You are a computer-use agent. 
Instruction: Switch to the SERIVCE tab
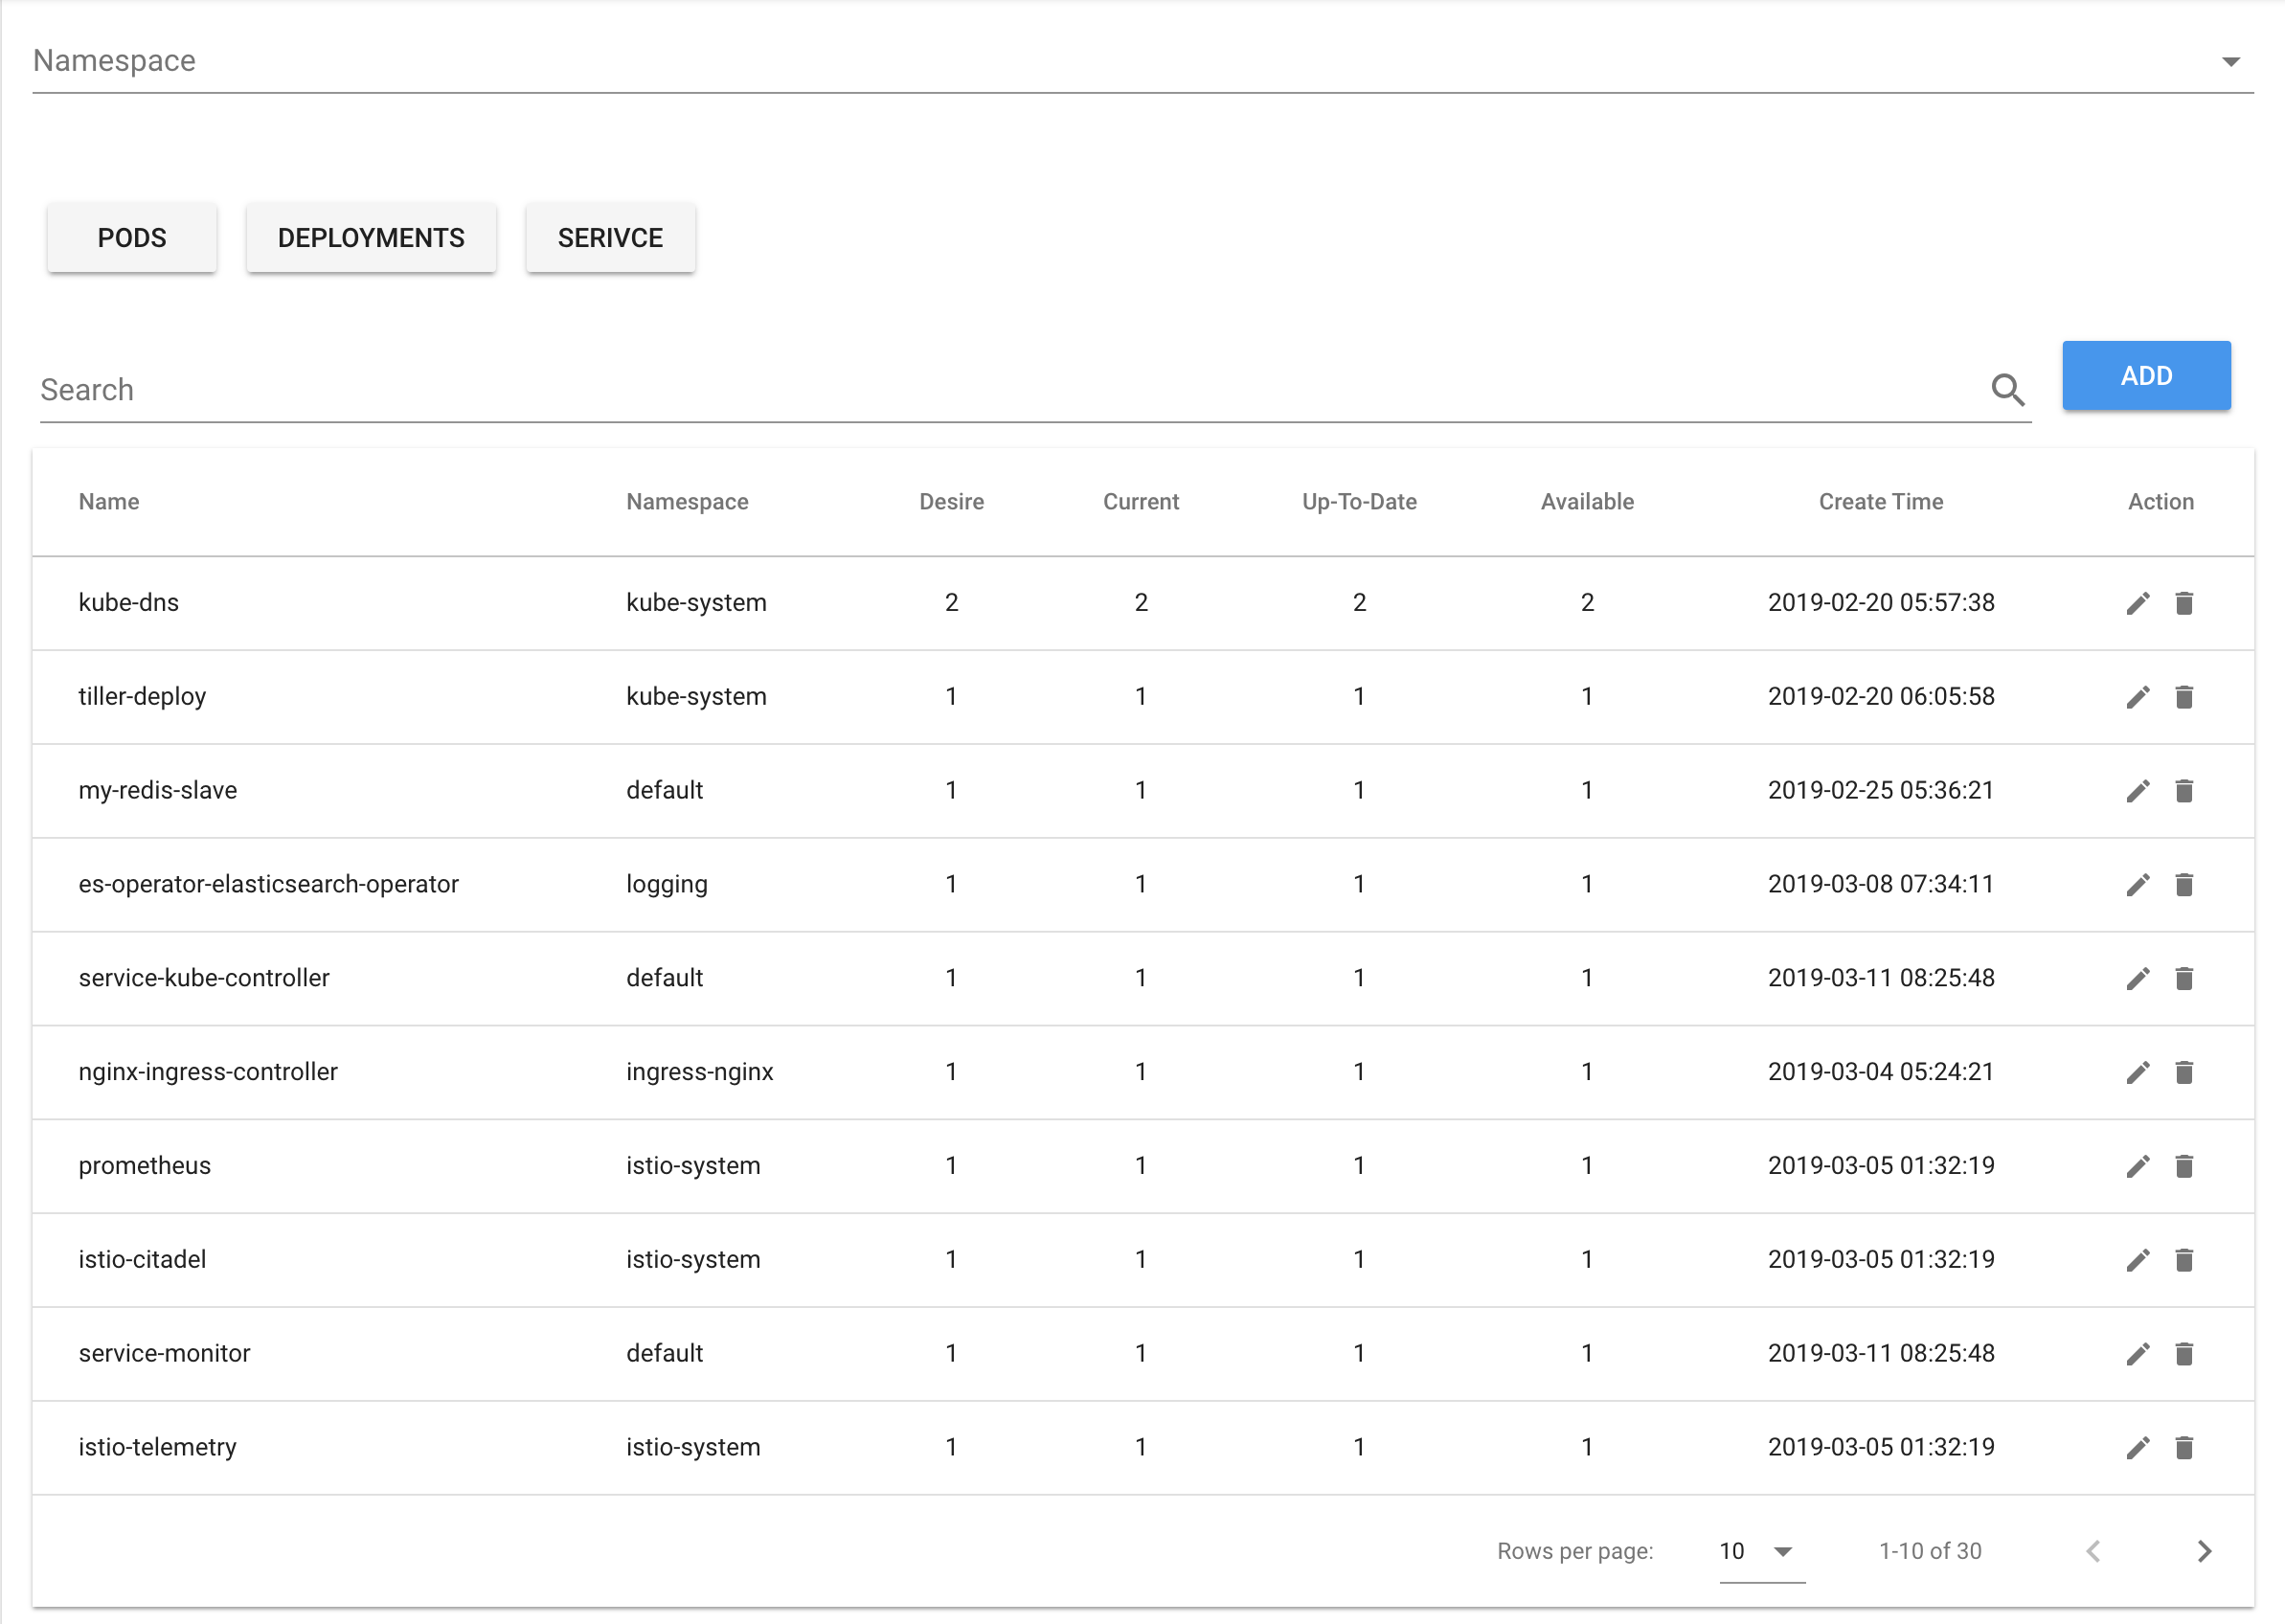pos(610,238)
